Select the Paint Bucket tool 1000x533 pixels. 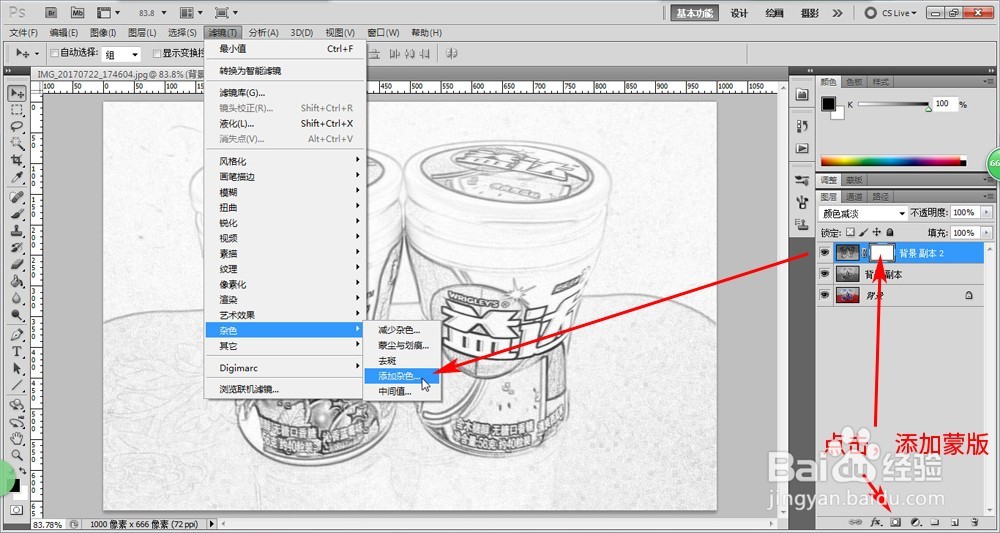point(17,281)
